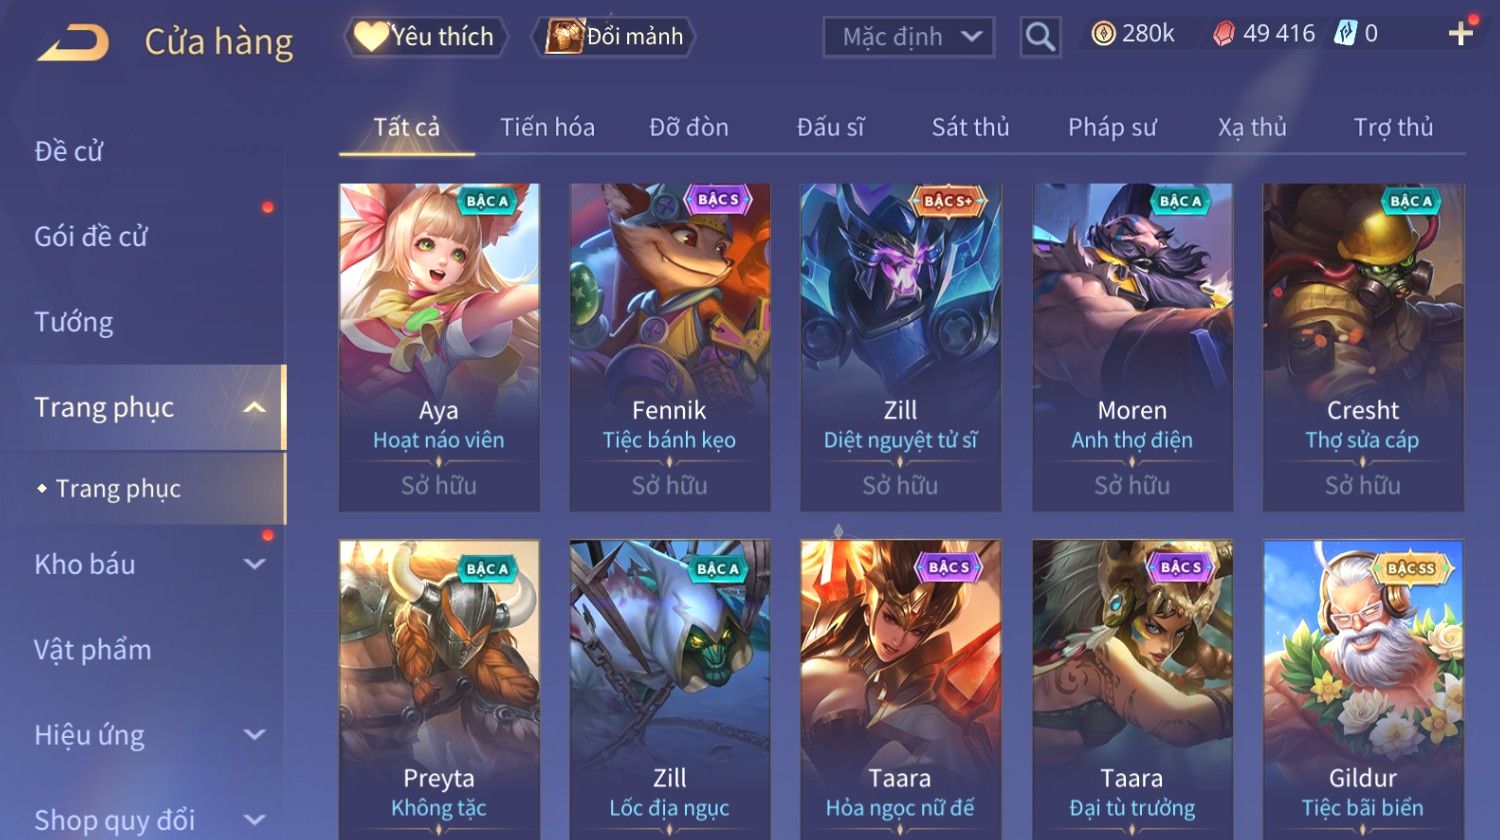Switch to the Sát thủ tab

click(x=970, y=127)
